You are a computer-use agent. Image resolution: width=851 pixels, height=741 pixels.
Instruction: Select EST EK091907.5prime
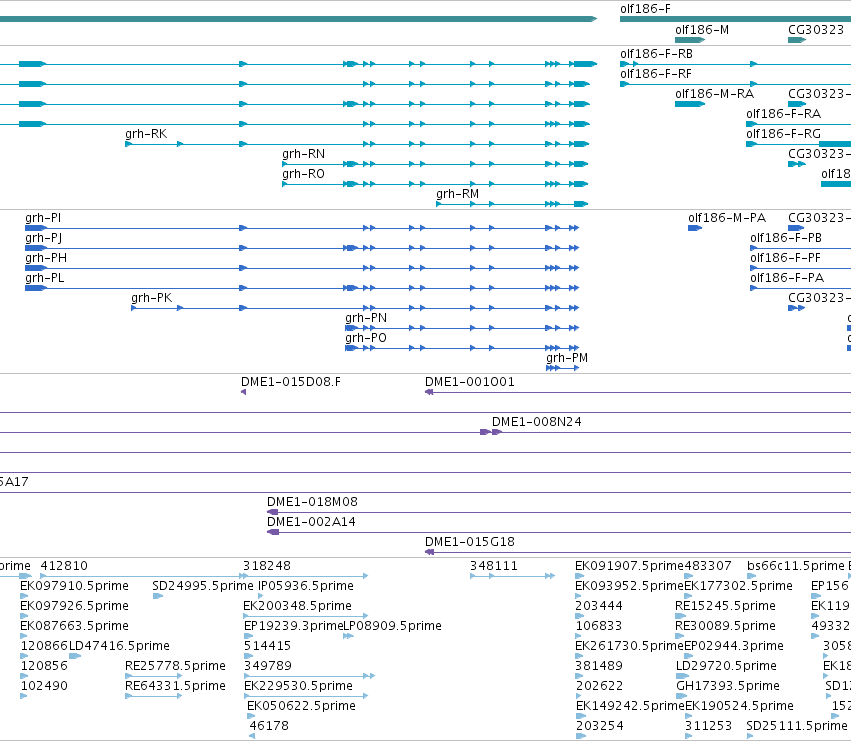point(630,566)
